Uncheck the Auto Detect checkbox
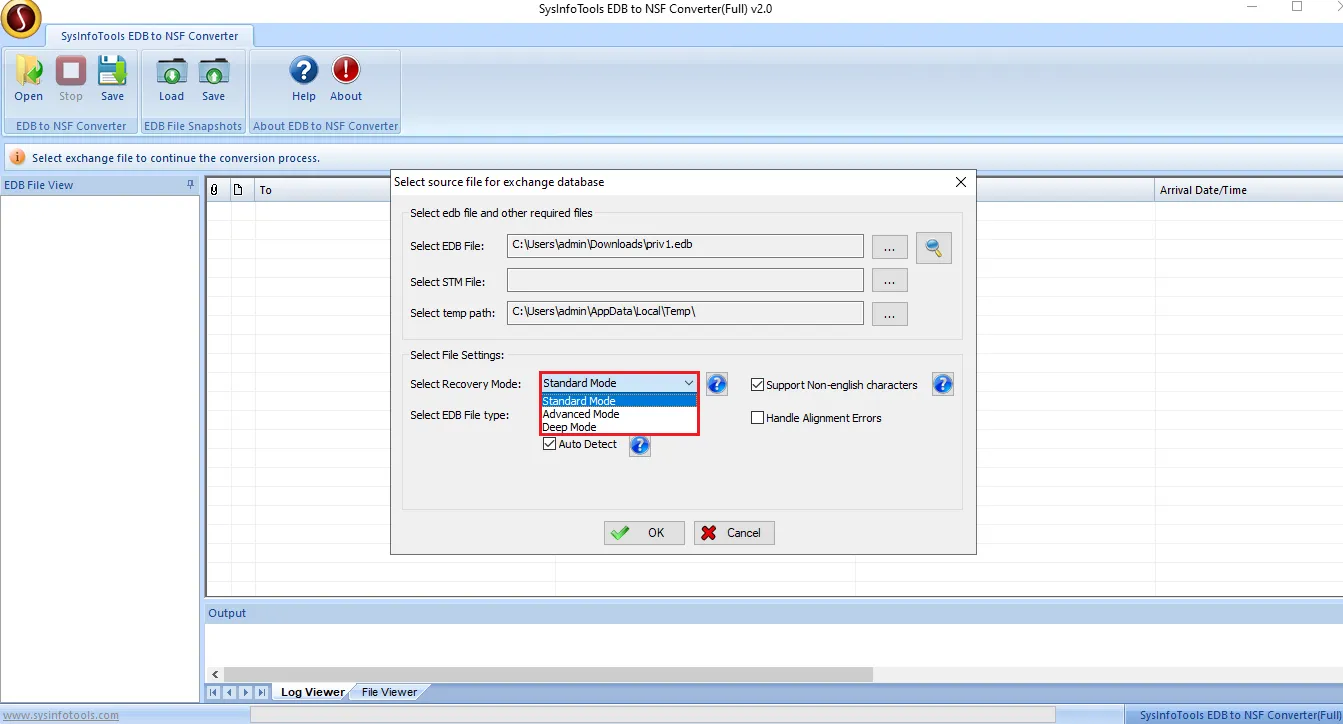Viewport: 1343px width, 724px height. 550,444
